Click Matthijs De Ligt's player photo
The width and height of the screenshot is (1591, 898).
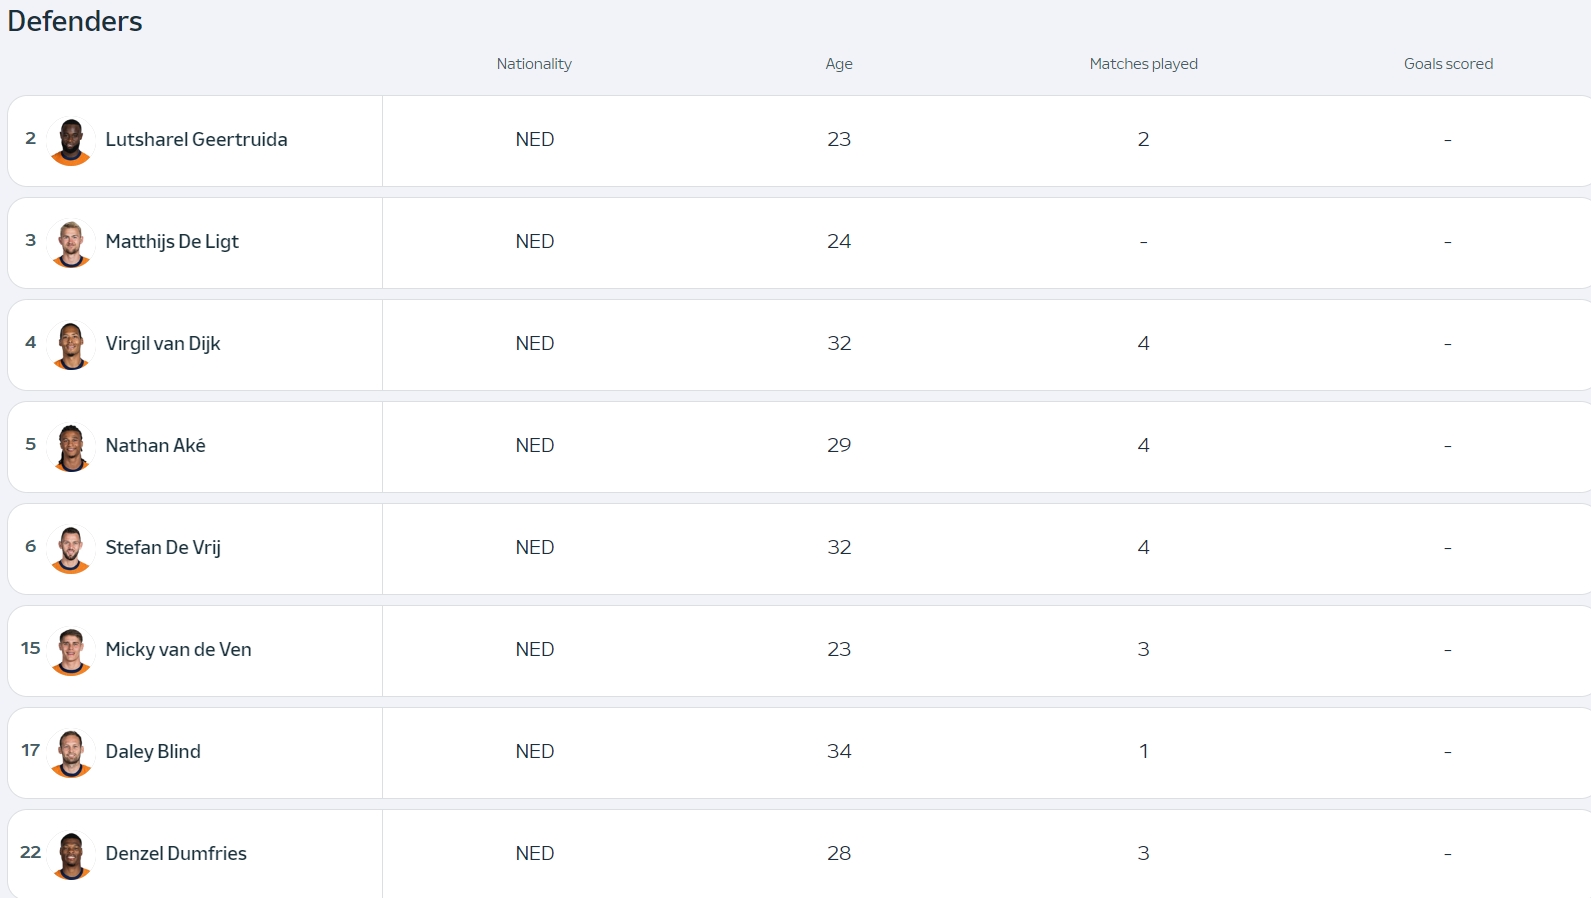[71, 243]
